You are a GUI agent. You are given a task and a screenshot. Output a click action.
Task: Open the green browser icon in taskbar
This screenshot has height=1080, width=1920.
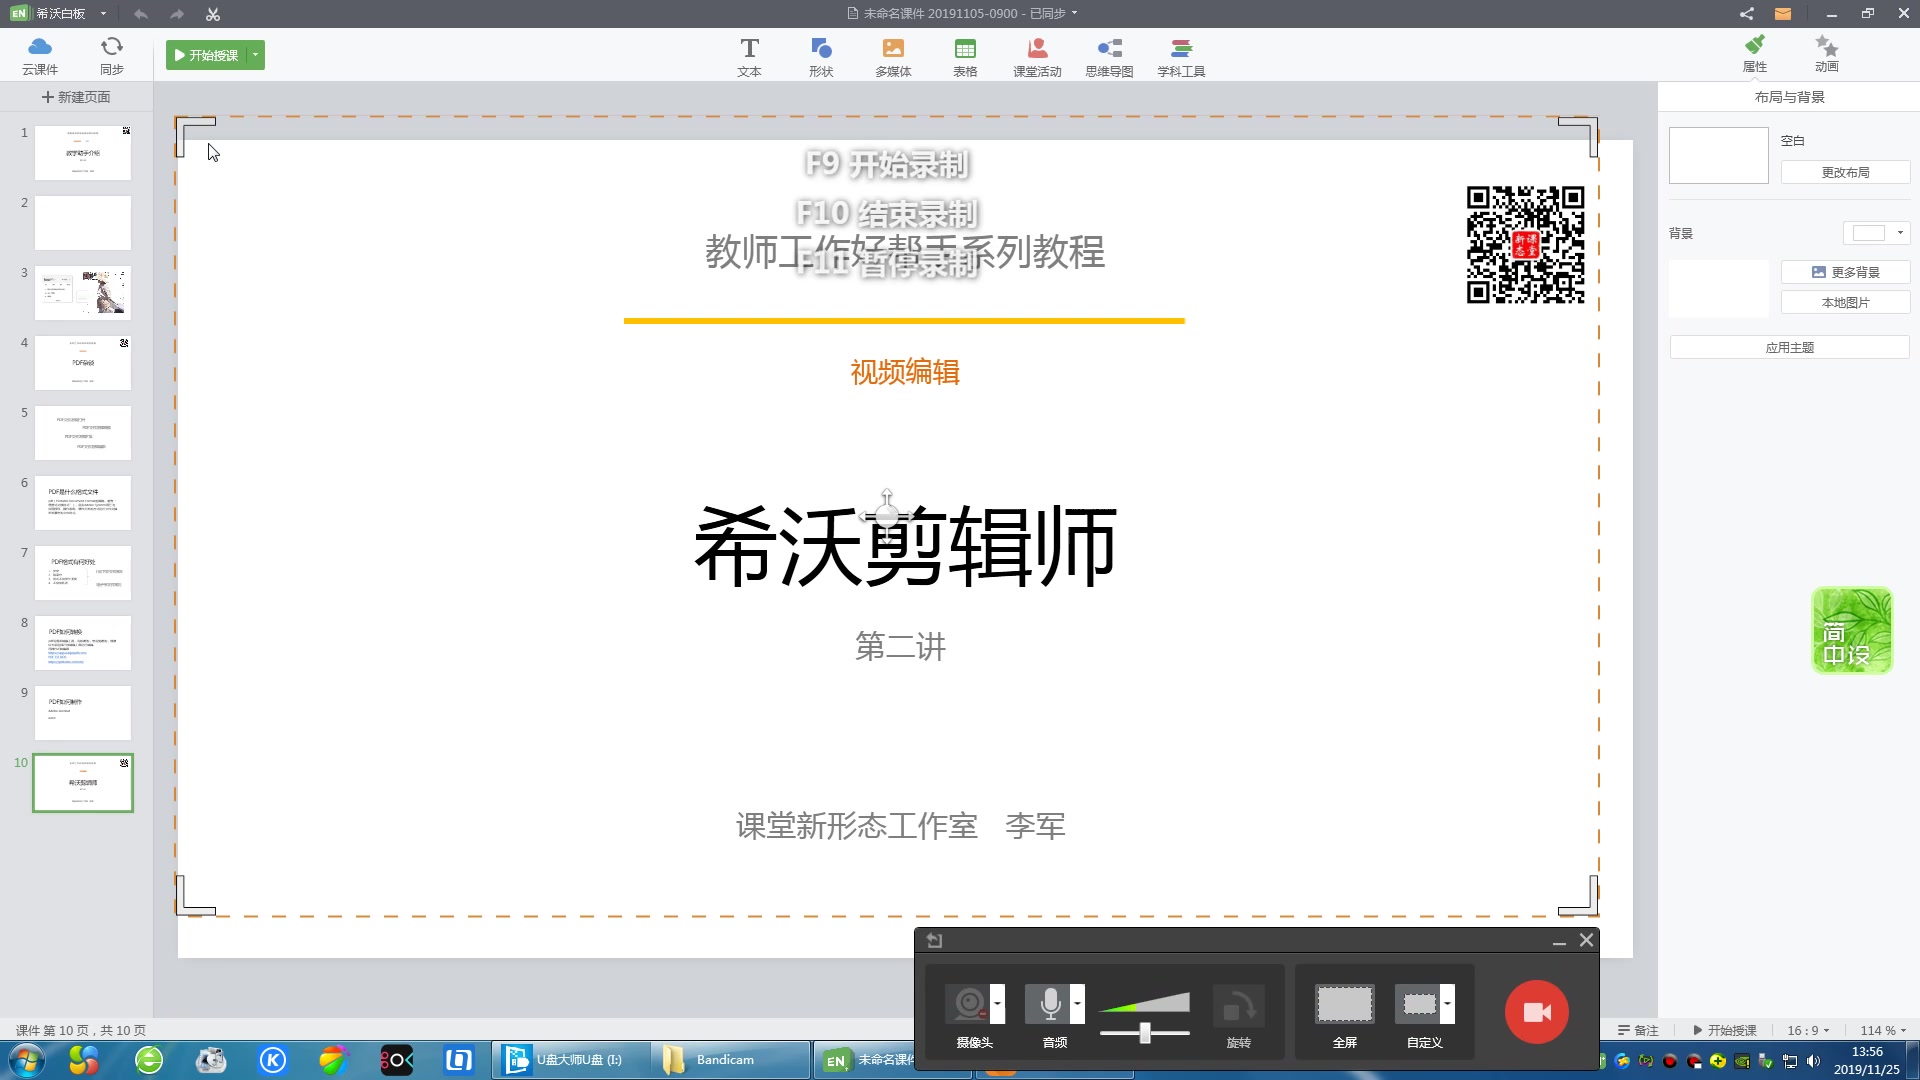[x=149, y=1060]
